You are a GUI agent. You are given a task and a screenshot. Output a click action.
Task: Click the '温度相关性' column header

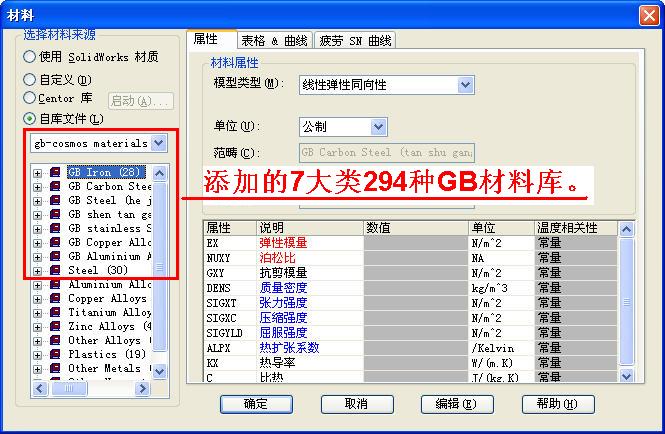(576, 228)
